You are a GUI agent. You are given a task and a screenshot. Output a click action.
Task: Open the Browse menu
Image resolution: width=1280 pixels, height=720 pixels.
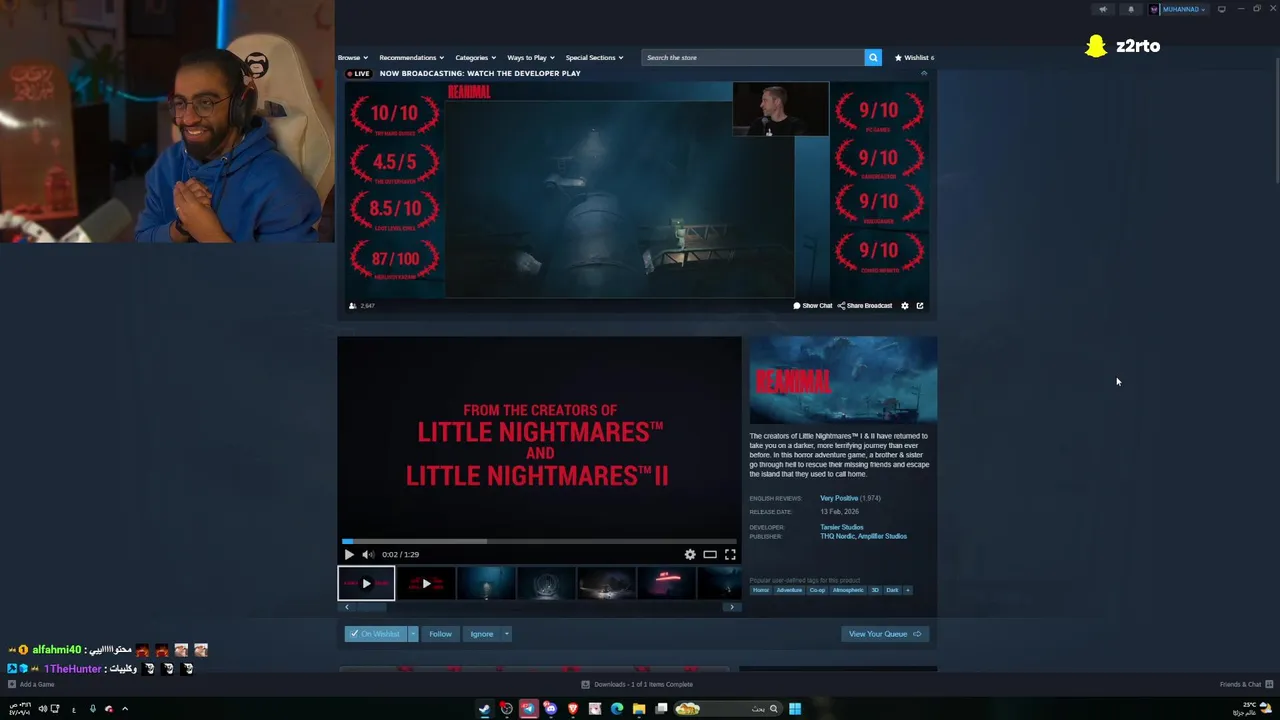click(353, 57)
